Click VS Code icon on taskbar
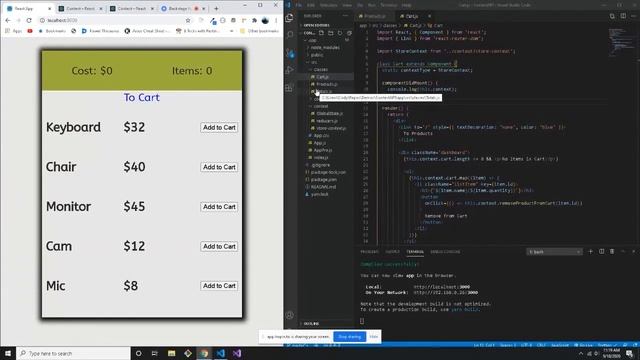This screenshot has height=360, width=640. tap(220, 353)
